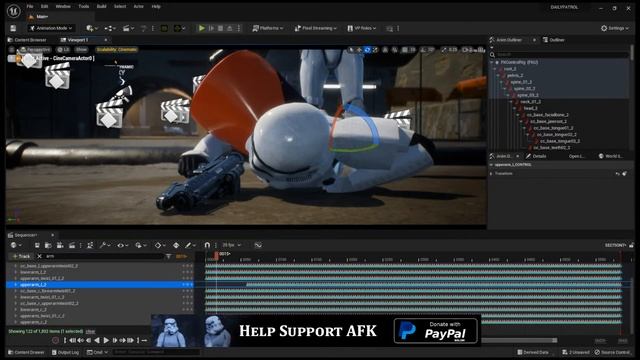This screenshot has width=640, height=360.
Task: Open the Build menu
Action: pyautogui.click(x=102, y=7)
